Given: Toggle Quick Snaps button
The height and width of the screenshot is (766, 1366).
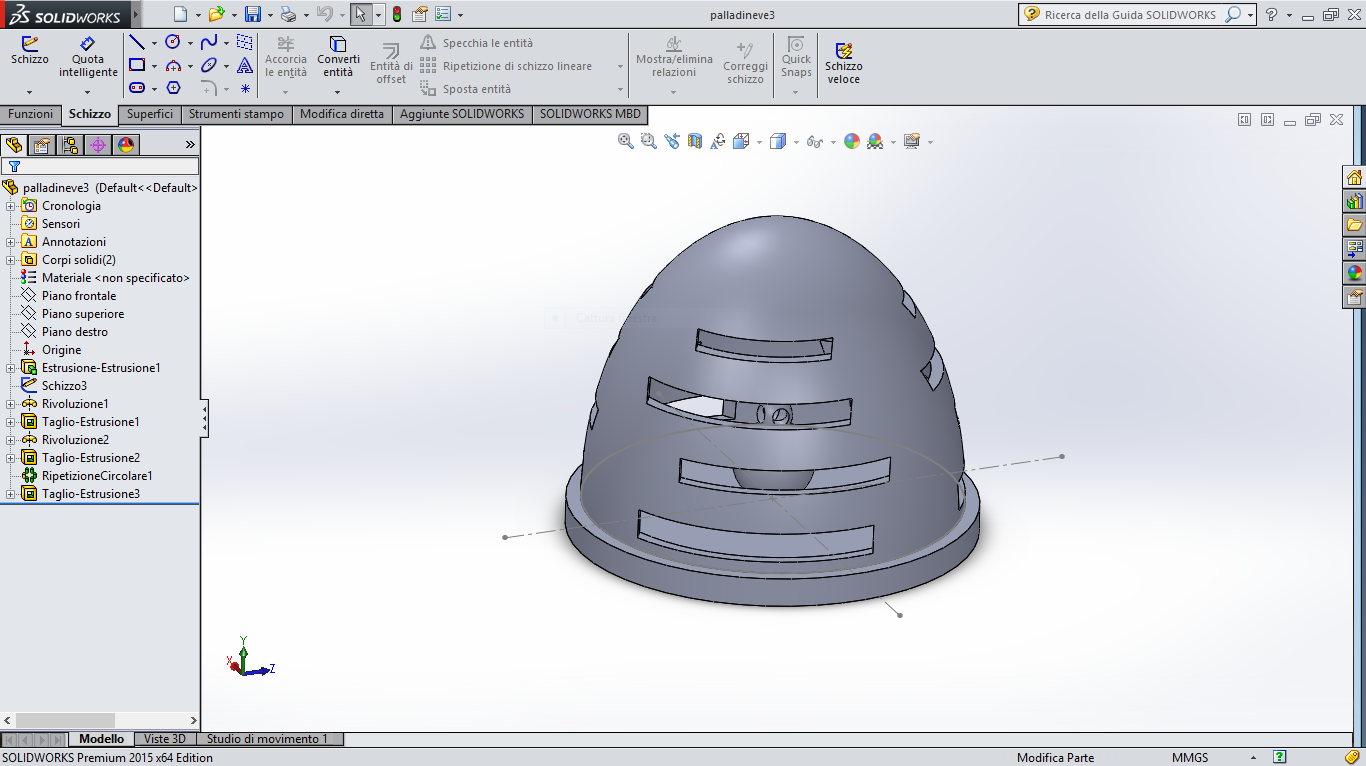Looking at the screenshot, I should pyautogui.click(x=796, y=58).
